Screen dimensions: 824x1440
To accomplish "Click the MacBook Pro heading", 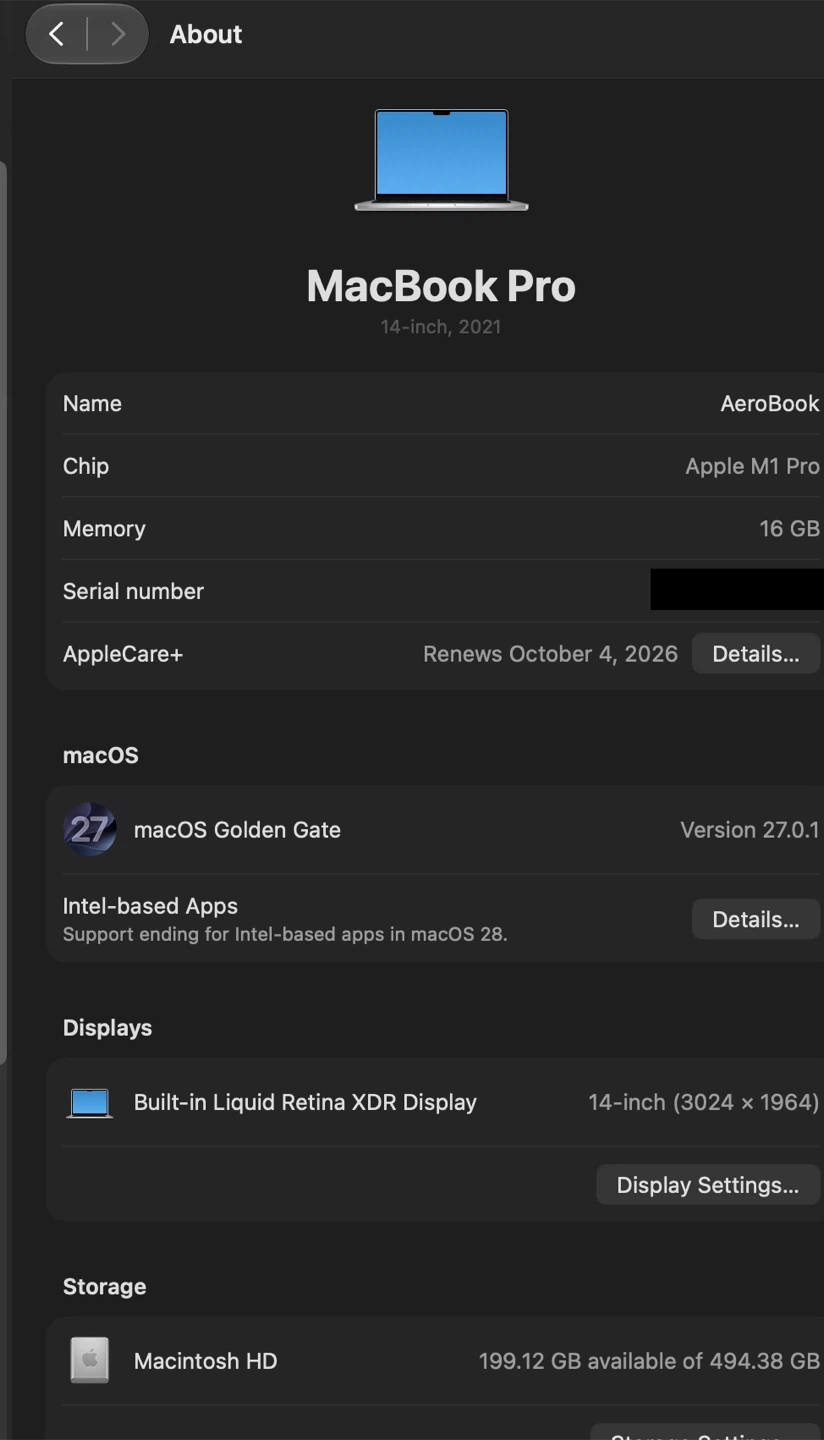I will point(441,286).
